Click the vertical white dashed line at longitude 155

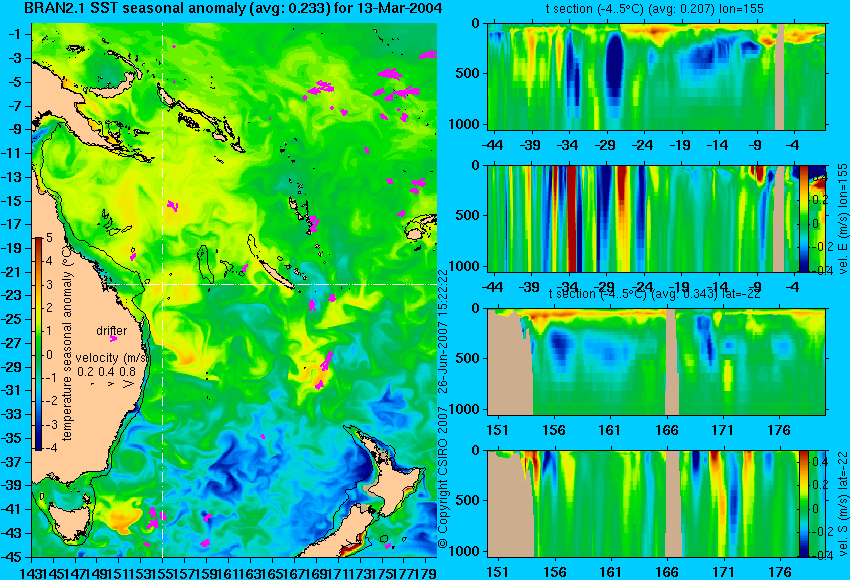point(163,289)
